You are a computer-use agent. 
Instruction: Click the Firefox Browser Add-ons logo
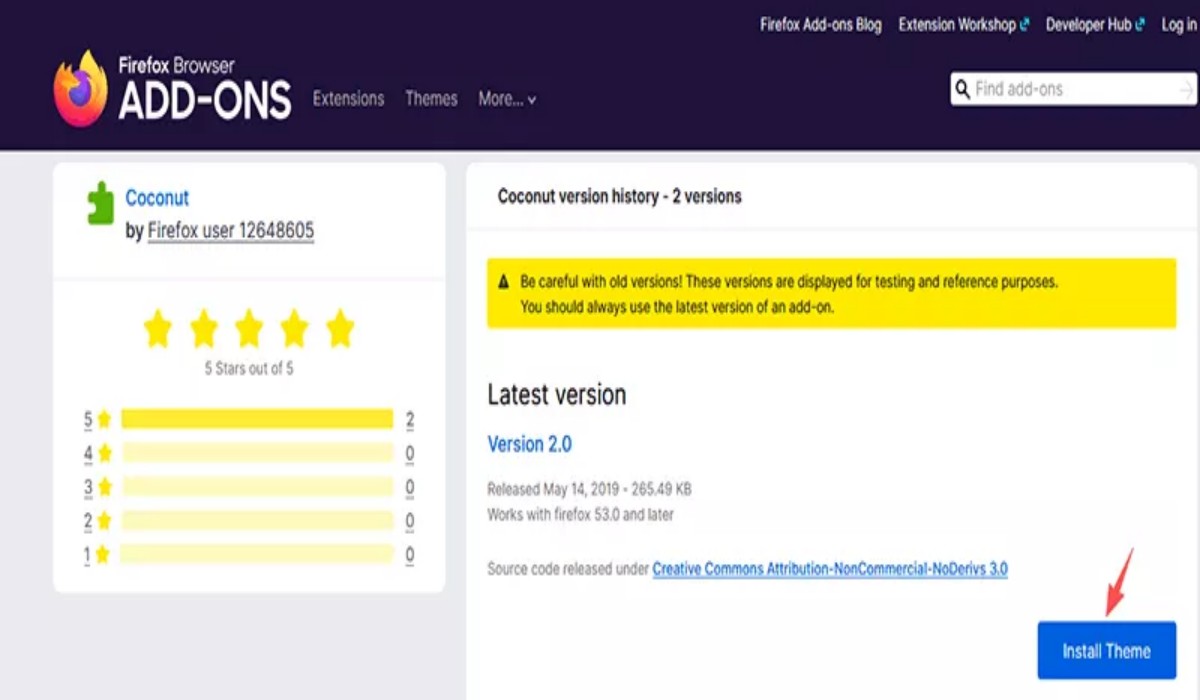[172, 89]
